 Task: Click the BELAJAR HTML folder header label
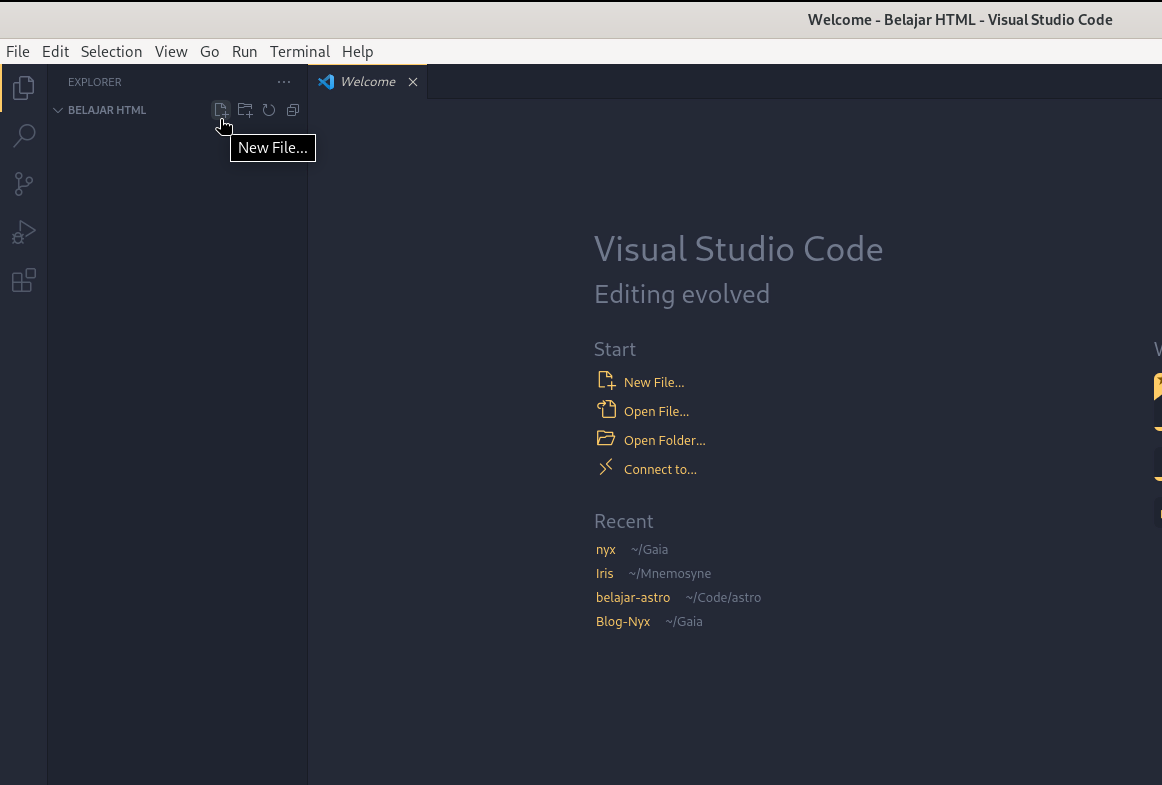coord(107,110)
